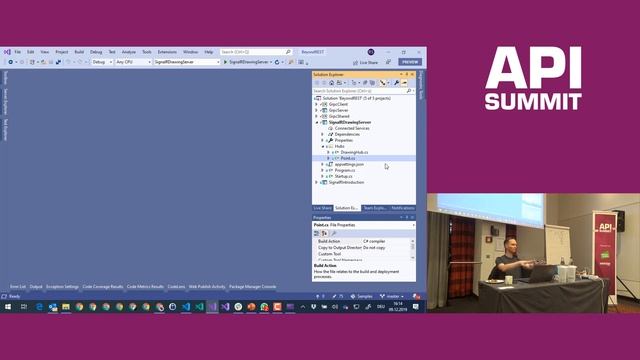Screen dimensions: 640x360
Task: Click the browser refresh icon beside the run button
Action: pyautogui.click(x=277, y=62)
